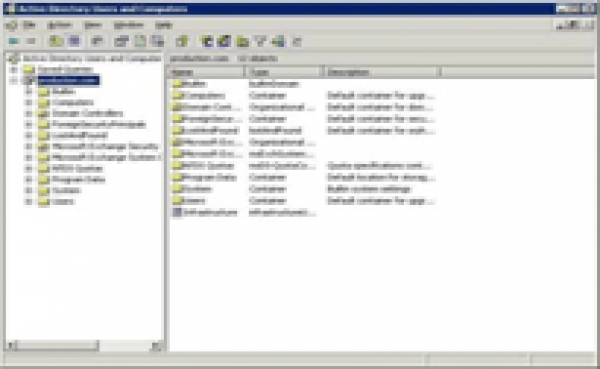Click the funnel Filter options icon
The width and height of the screenshot is (600, 369).
[x=261, y=41]
